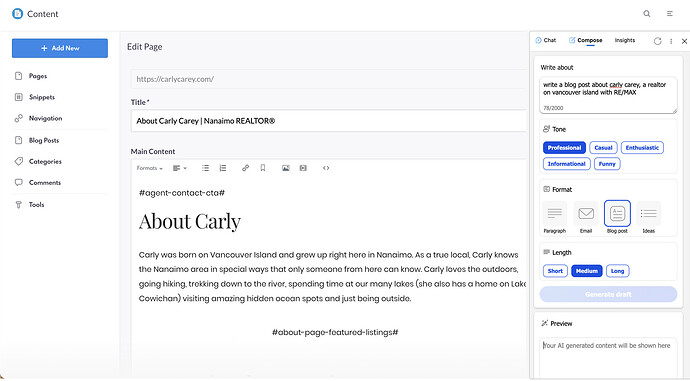Viewport: 690px width, 381px height.
Task: Choose the Short length option
Action: [x=555, y=271]
